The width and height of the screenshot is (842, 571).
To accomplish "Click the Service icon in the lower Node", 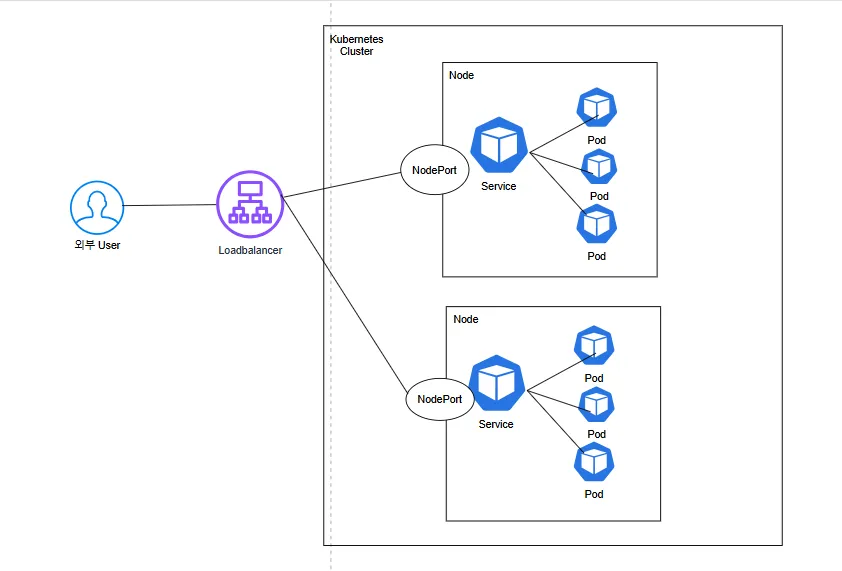I will tap(497, 384).
